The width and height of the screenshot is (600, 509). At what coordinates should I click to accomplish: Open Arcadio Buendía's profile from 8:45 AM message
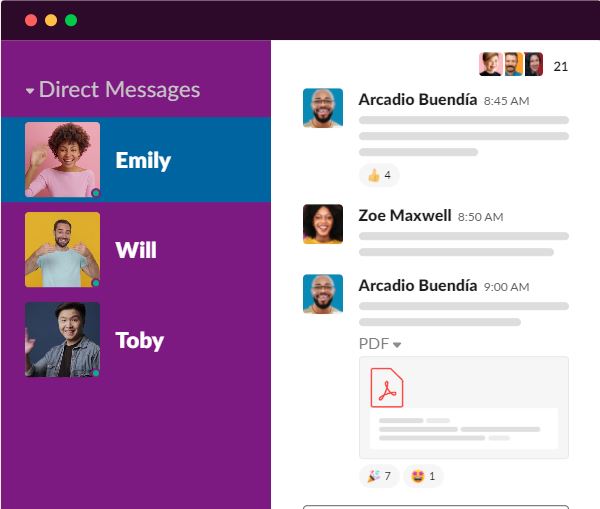click(x=417, y=100)
